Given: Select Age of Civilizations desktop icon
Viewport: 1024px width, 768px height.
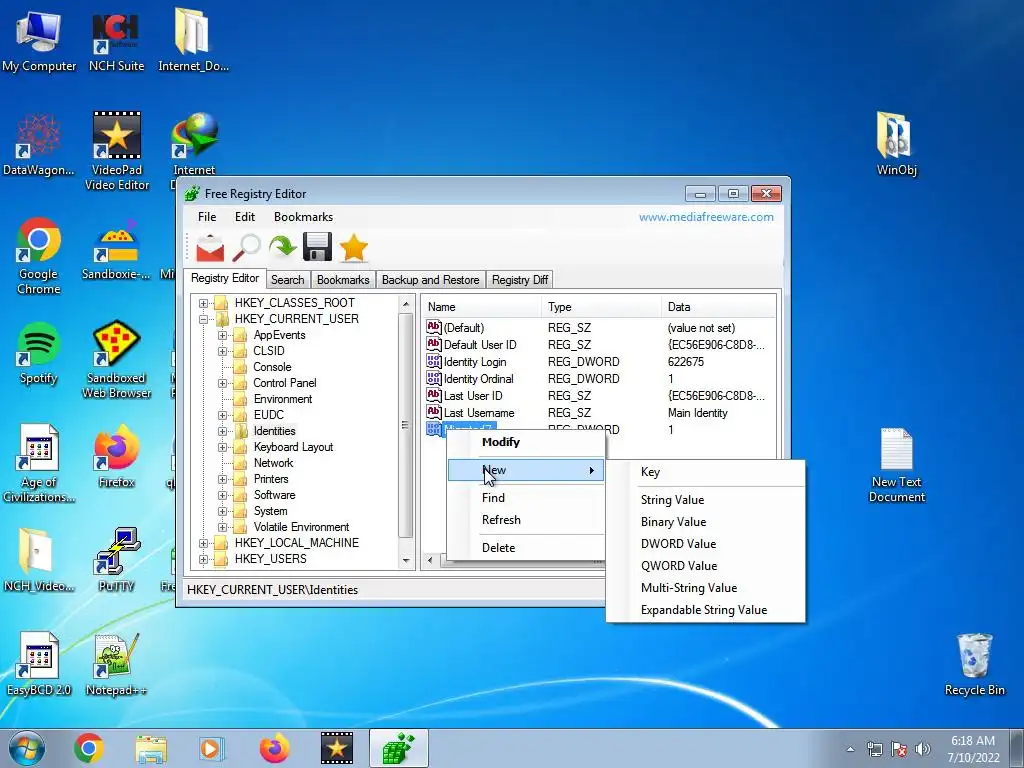Looking at the screenshot, I should (39, 464).
